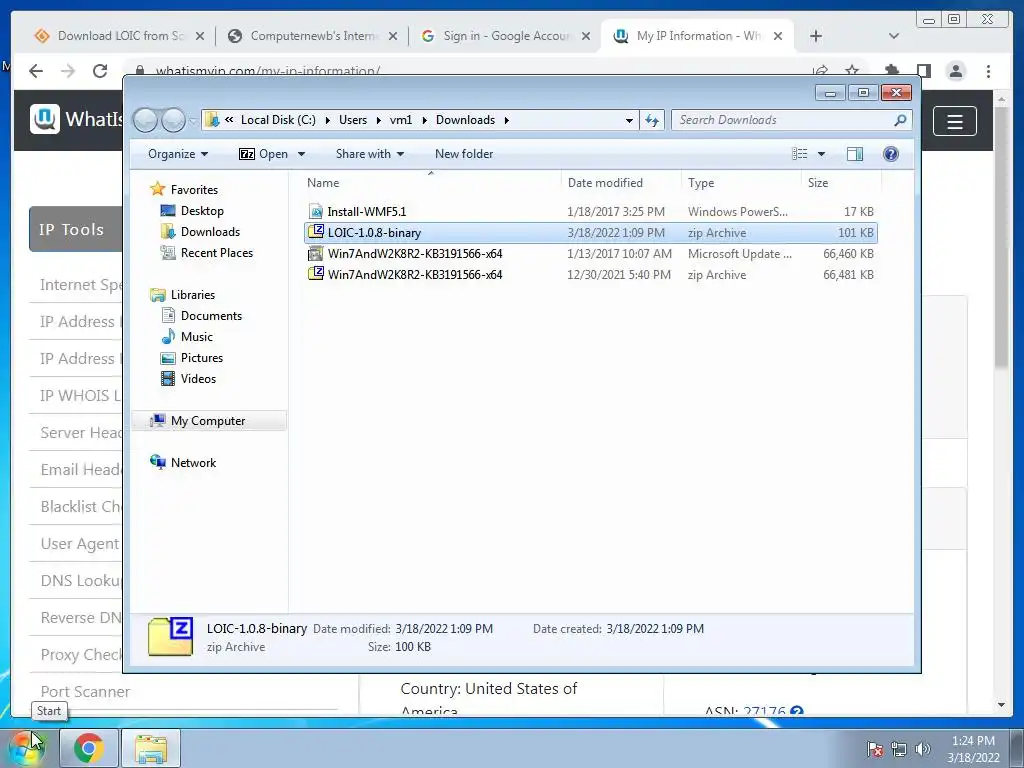Expand the Open button dropdown arrow

click(x=301, y=154)
